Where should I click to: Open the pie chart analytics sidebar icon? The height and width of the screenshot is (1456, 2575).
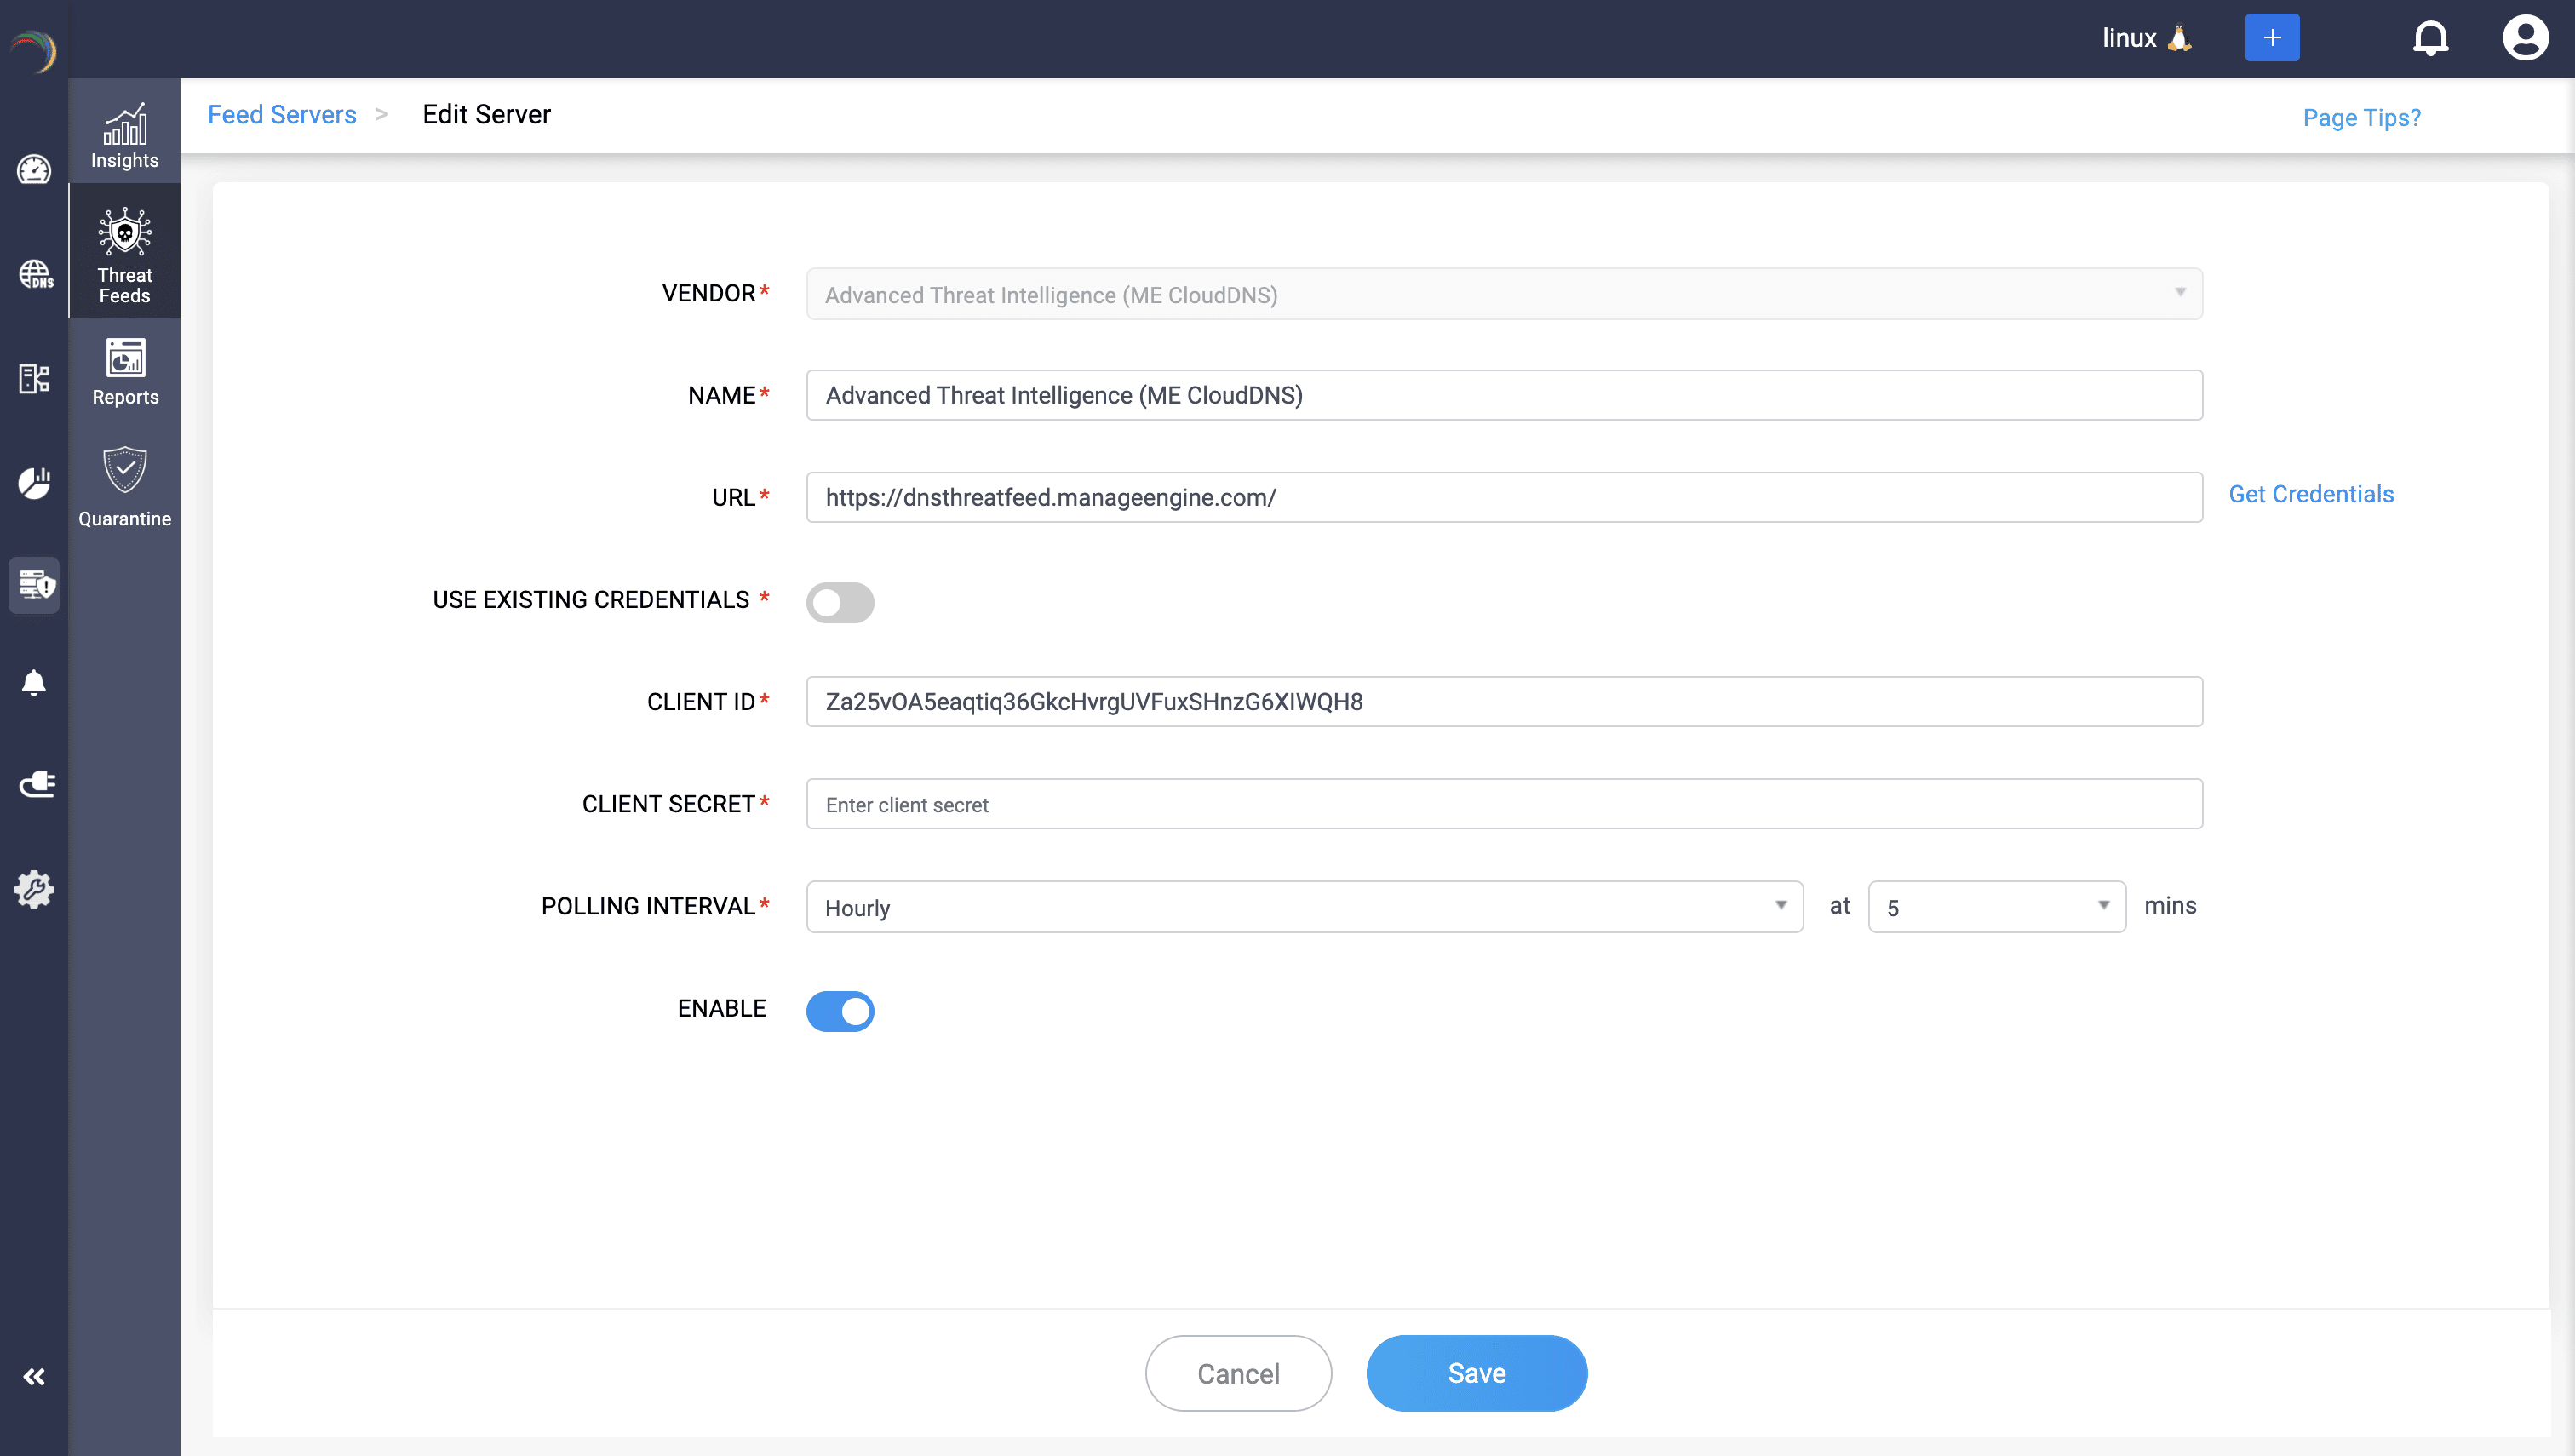[34, 482]
